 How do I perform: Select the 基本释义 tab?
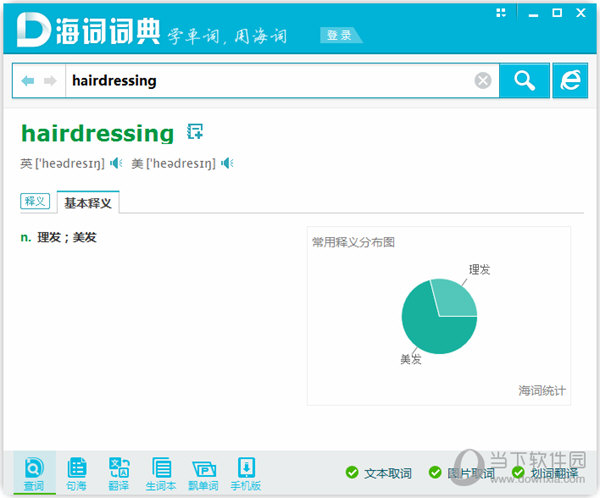(x=88, y=202)
